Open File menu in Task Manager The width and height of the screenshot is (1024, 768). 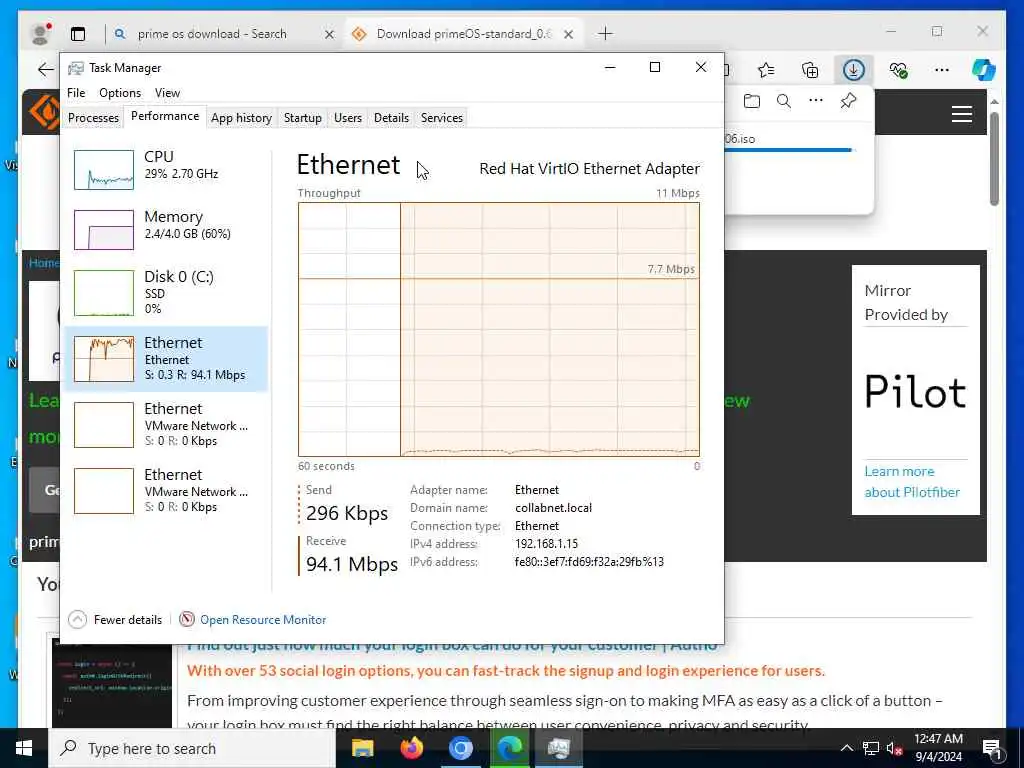[x=76, y=93]
